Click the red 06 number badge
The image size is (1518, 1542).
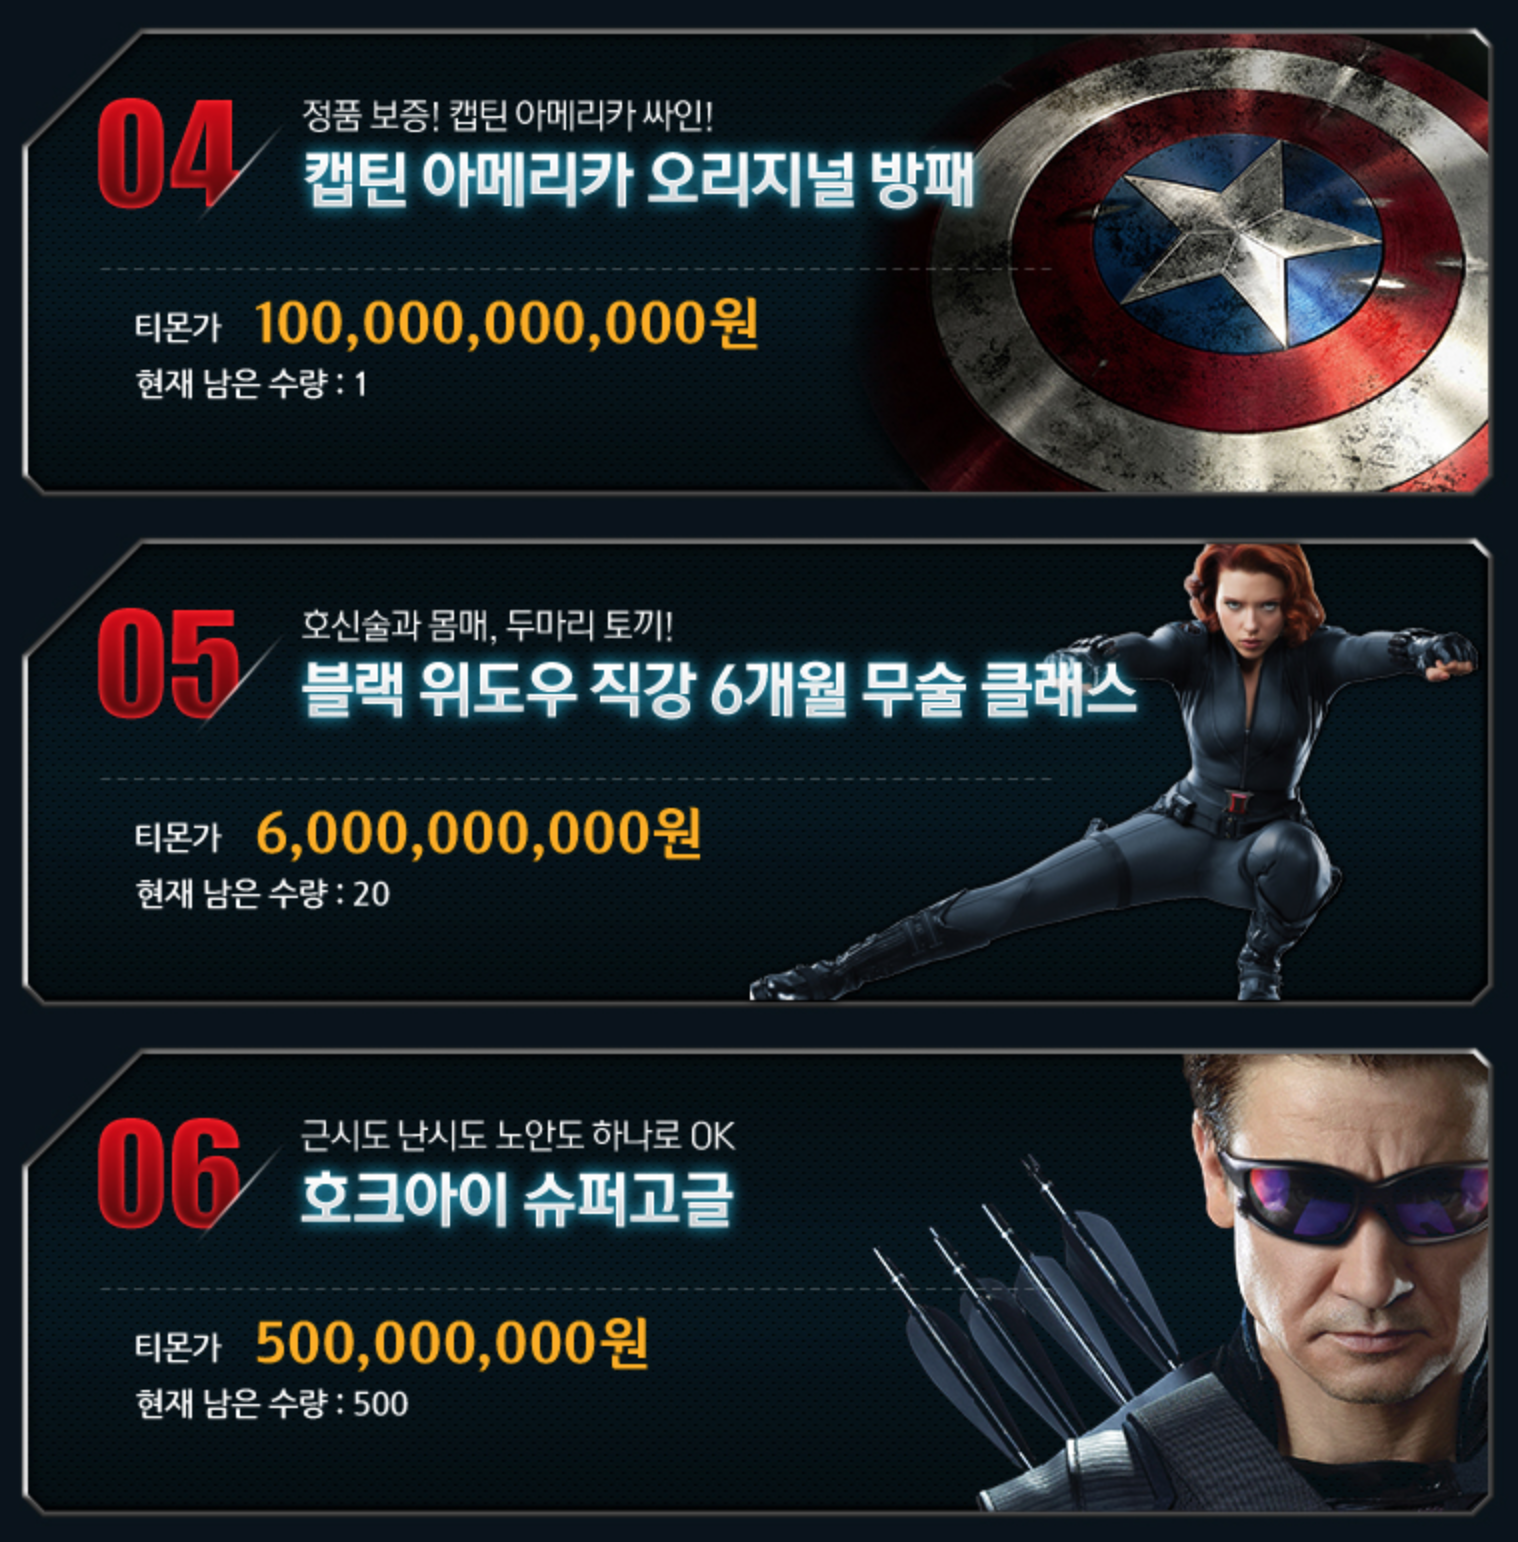[168, 1173]
